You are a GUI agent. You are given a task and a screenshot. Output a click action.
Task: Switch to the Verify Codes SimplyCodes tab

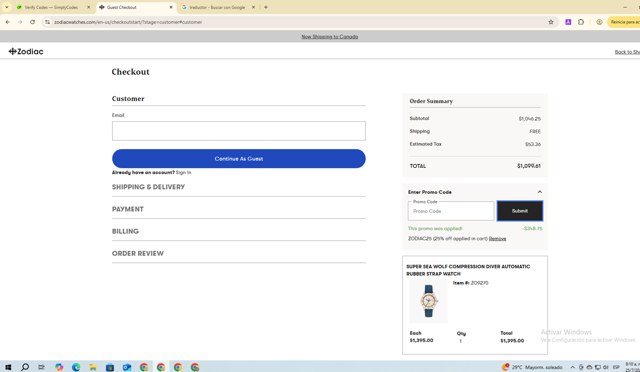(x=51, y=7)
